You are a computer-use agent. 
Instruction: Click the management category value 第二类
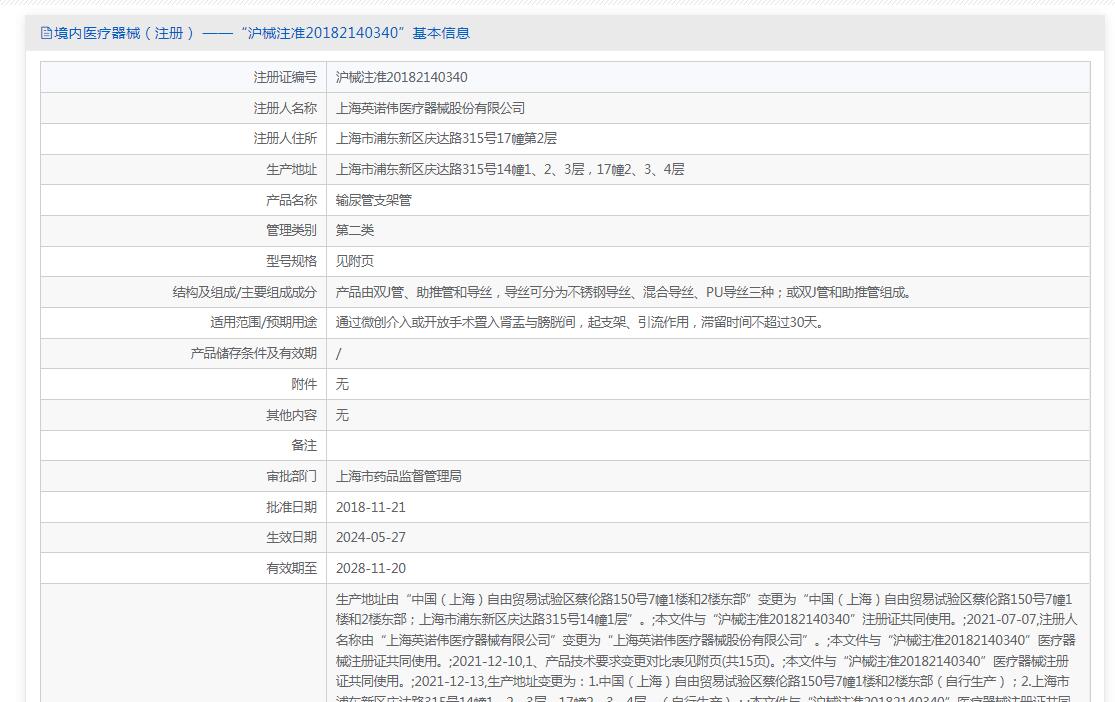[355, 231]
